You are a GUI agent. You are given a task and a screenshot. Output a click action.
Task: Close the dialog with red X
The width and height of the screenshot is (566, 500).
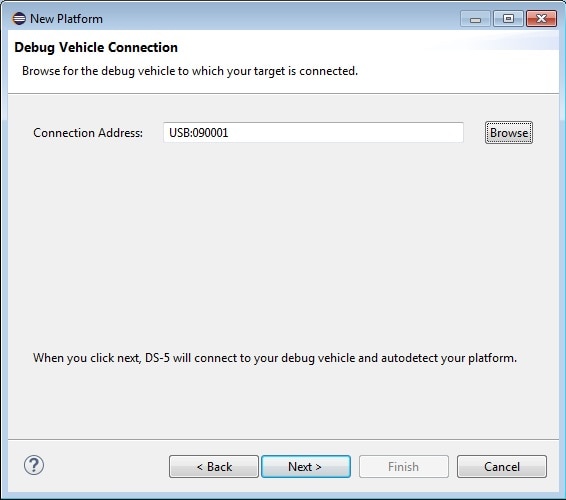(541, 19)
